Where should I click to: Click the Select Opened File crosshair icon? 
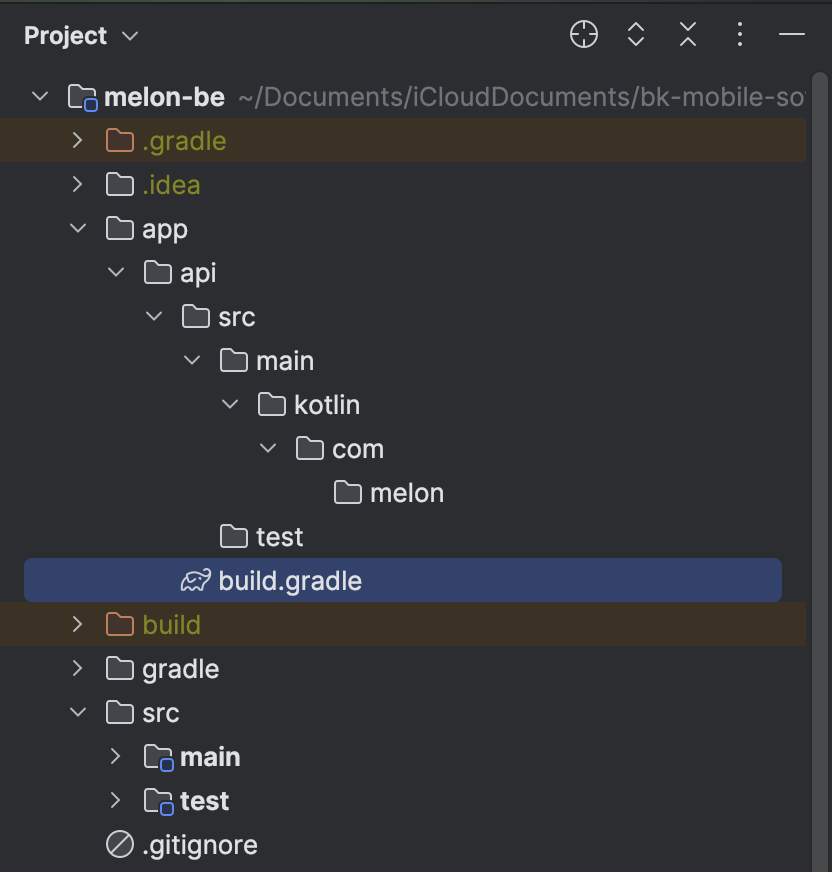[x=584, y=34]
